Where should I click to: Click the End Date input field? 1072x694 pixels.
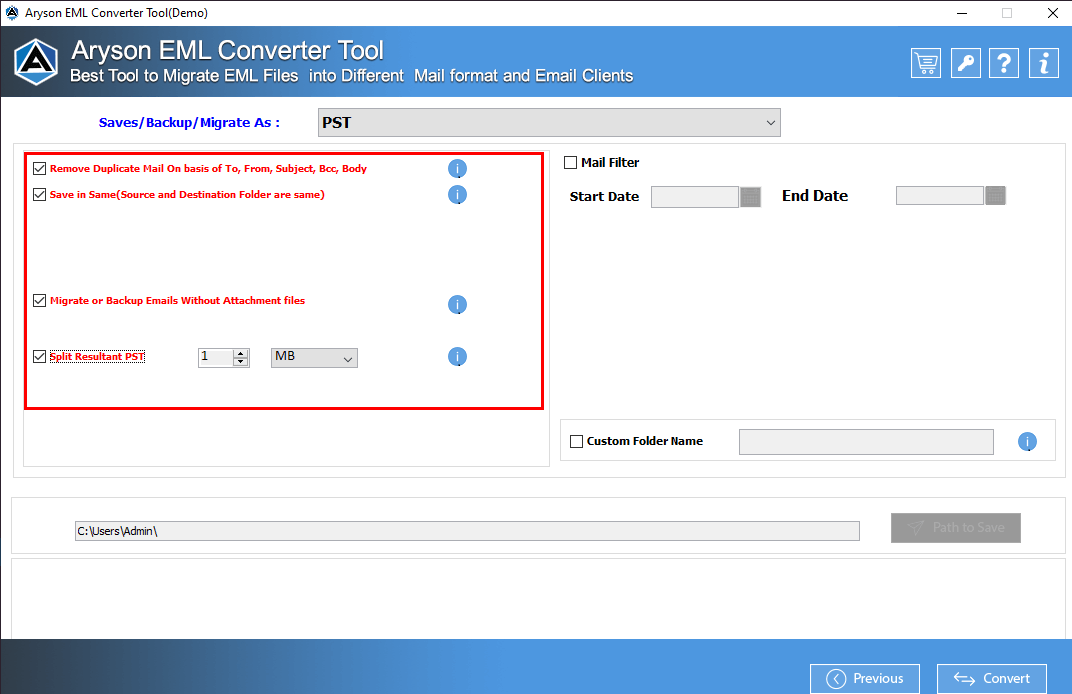[x=939, y=196]
